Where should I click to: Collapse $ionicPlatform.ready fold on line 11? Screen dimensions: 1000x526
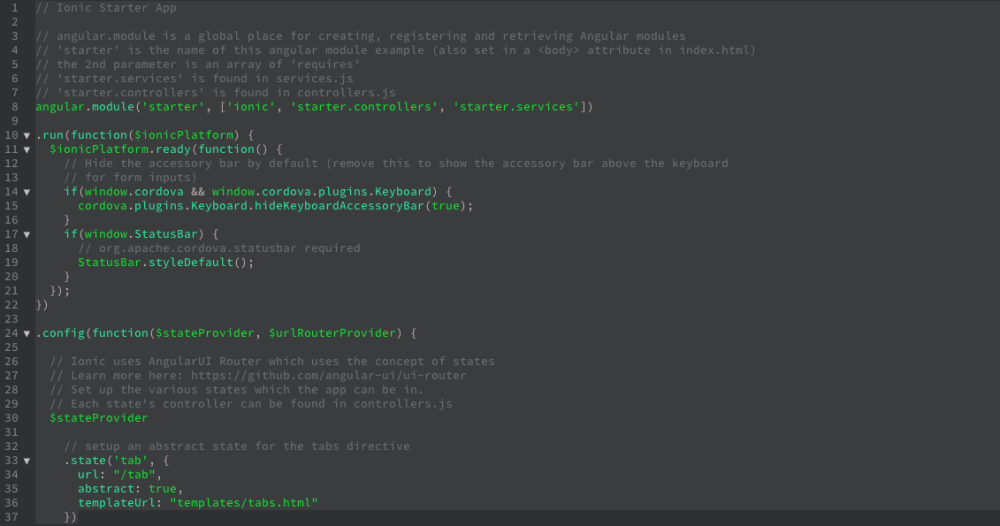27,149
